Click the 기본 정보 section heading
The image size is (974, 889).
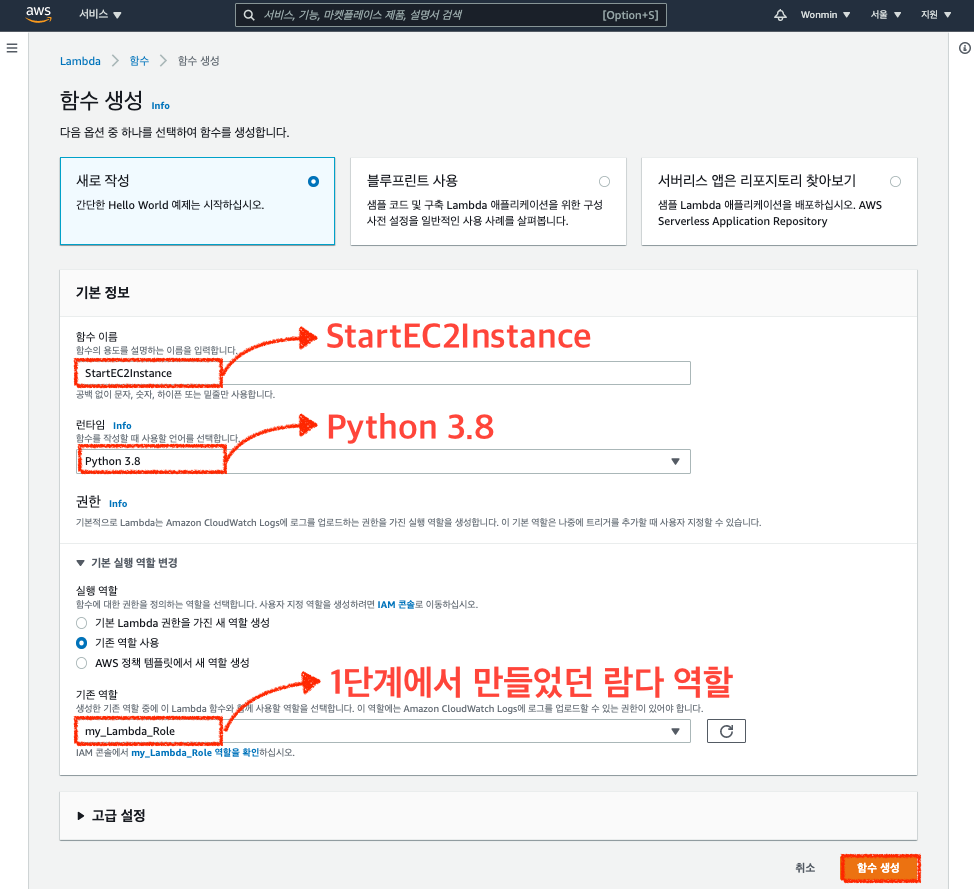pyautogui.click(x=102, y=293)
